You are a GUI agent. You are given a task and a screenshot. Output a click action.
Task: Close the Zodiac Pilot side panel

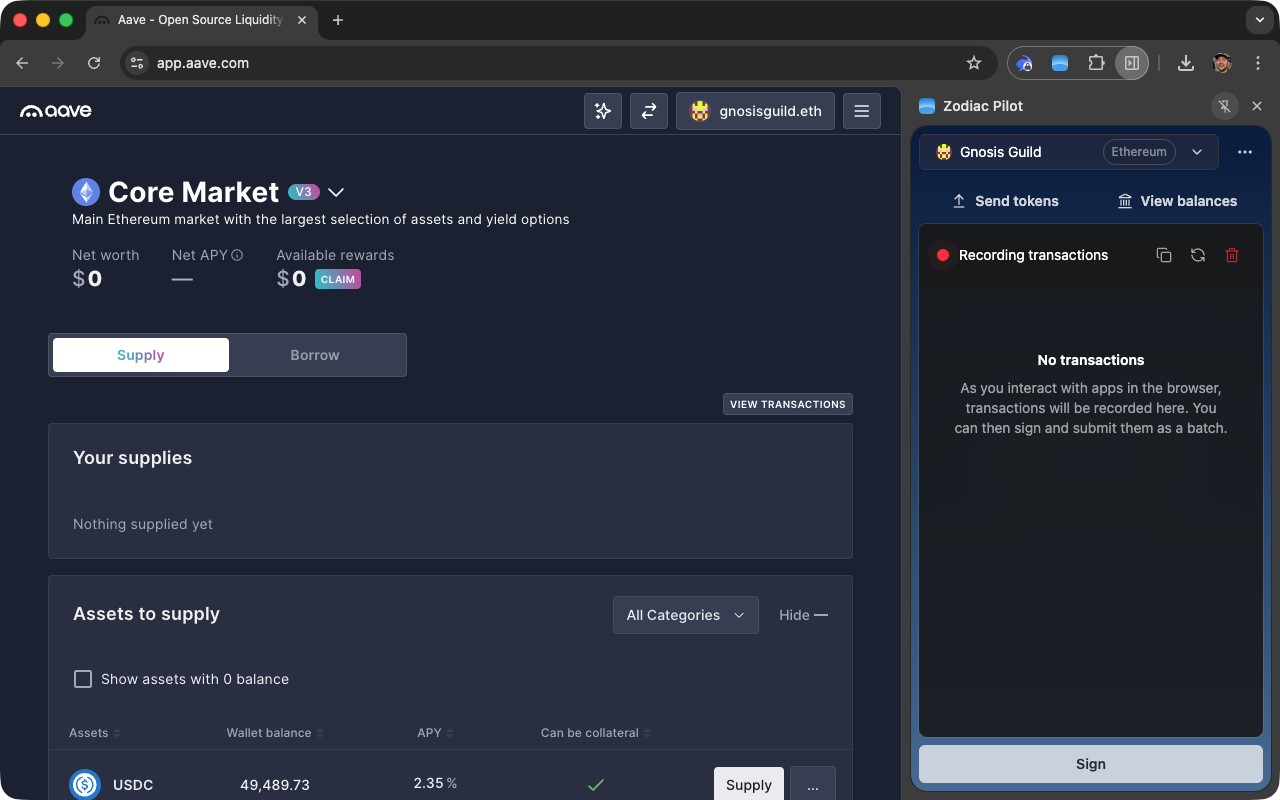tap(1257, 106)
